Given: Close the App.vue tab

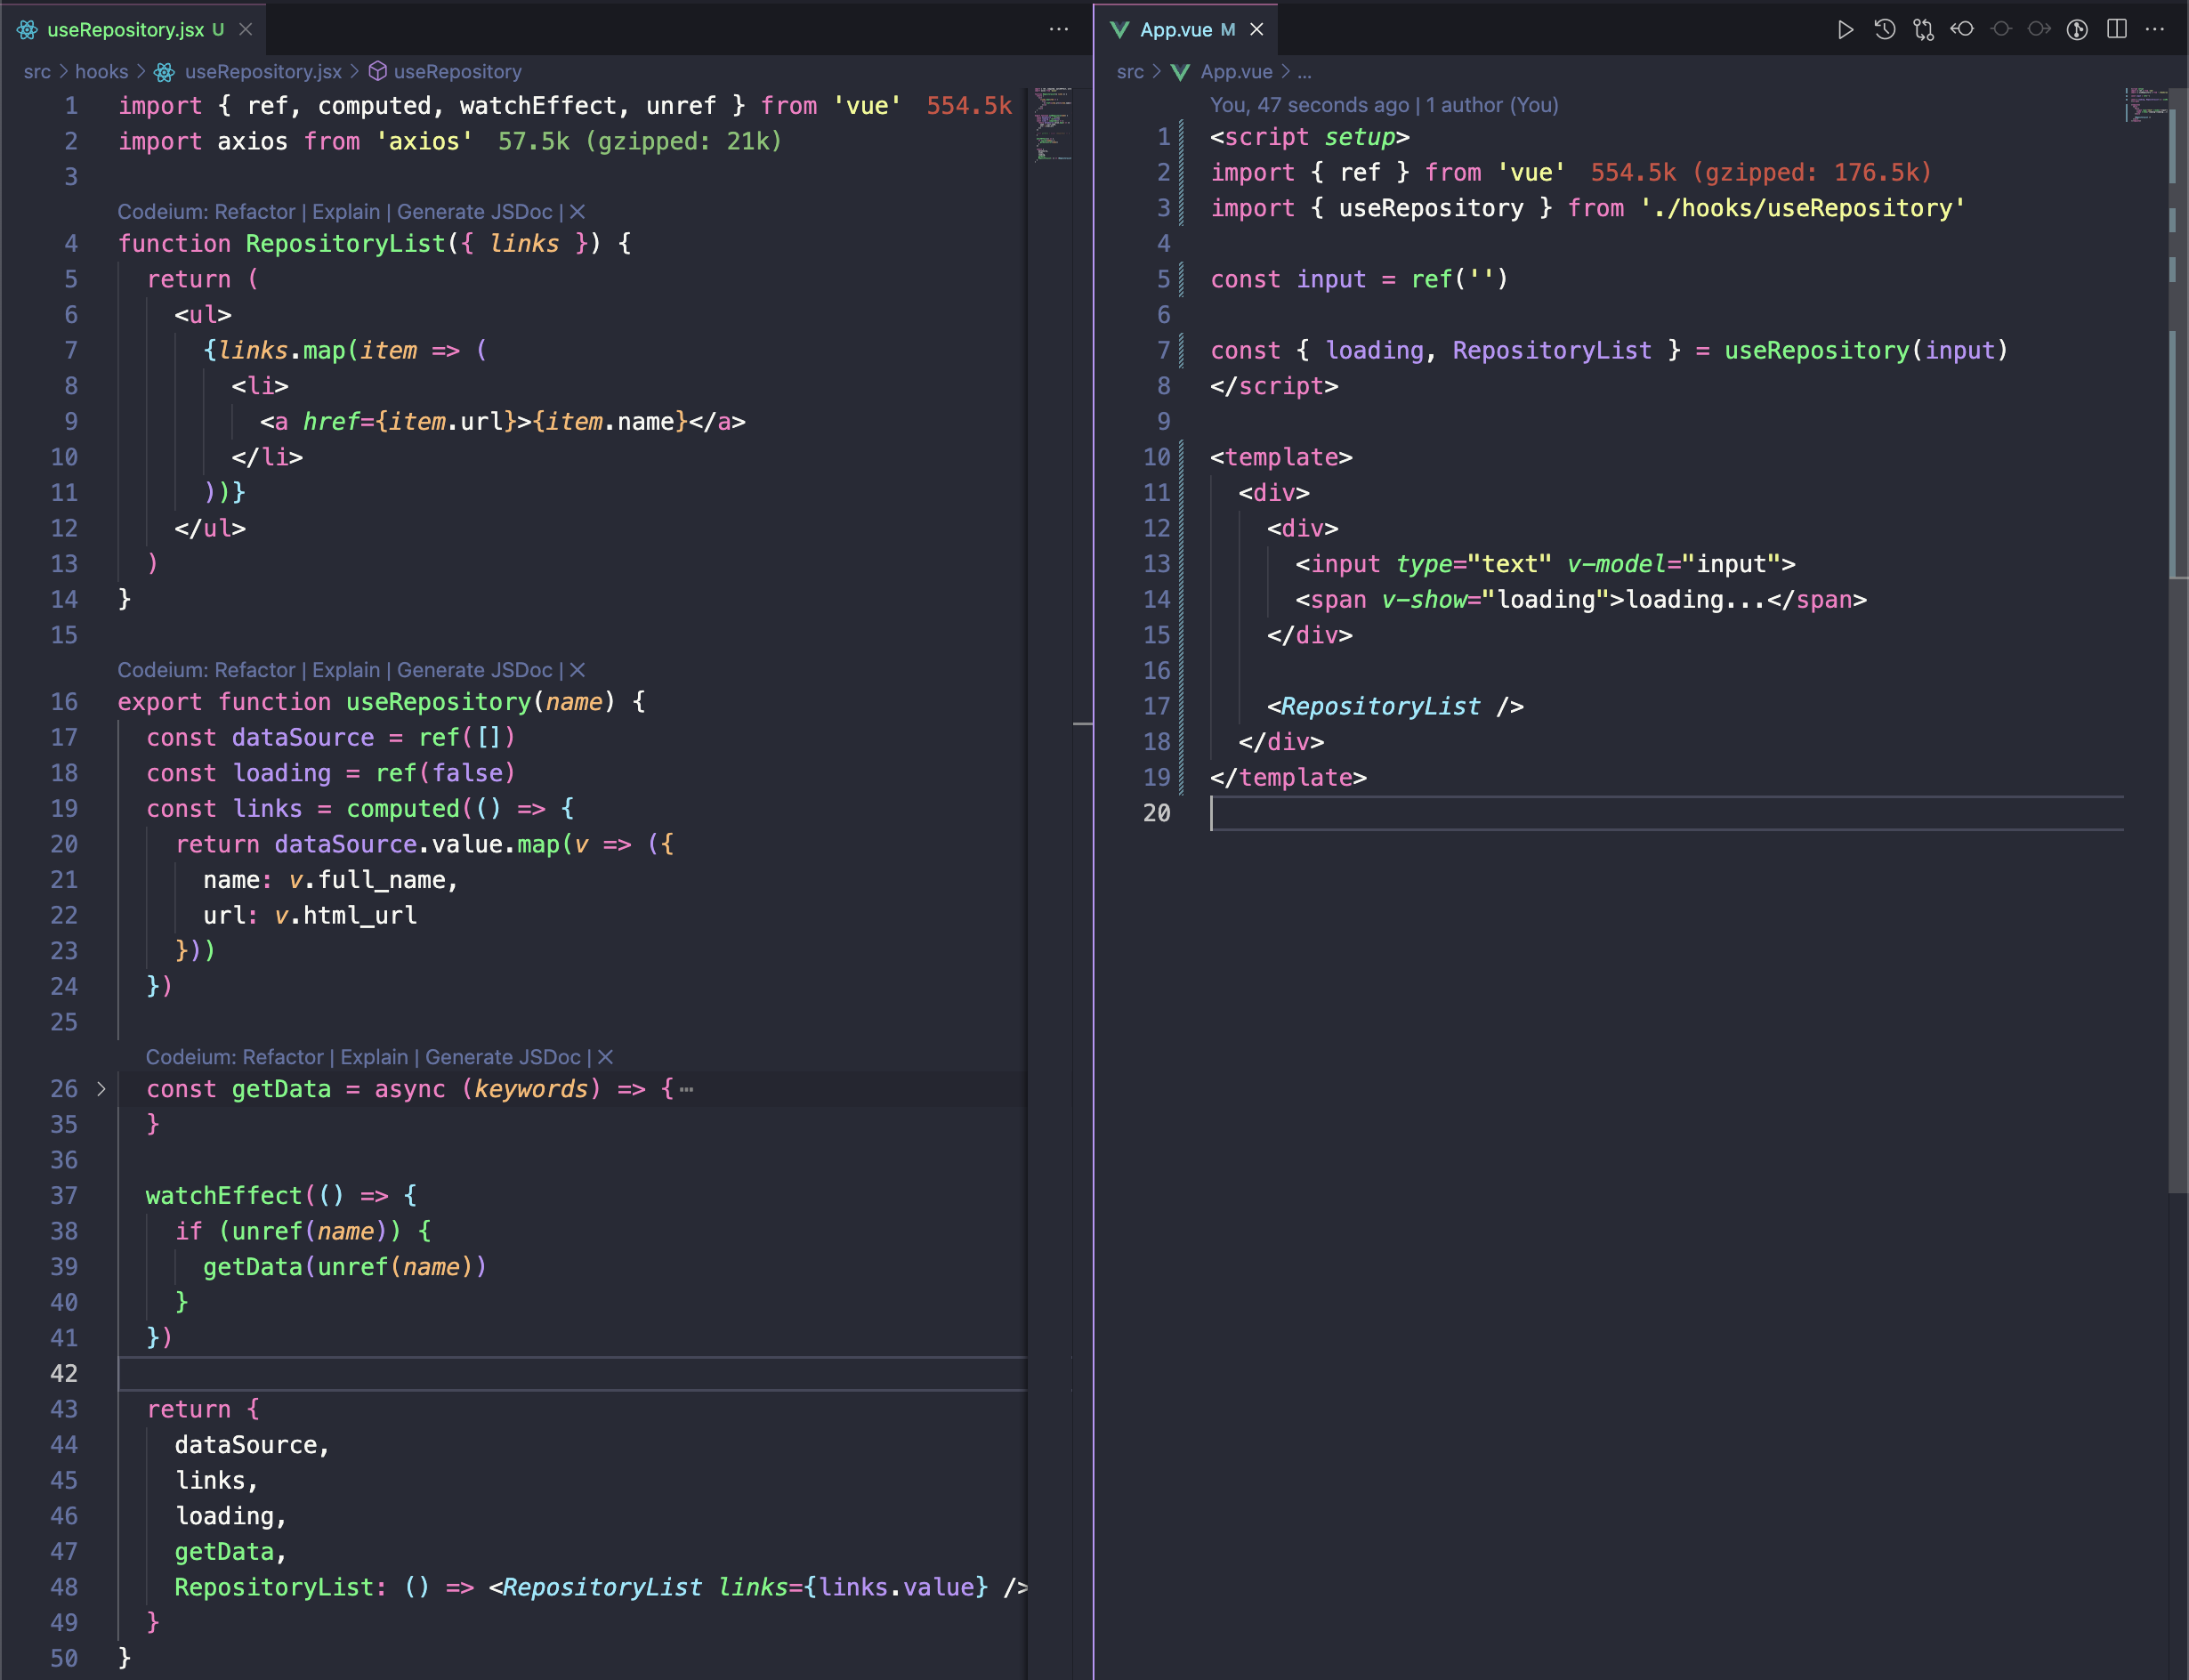Looking at the screenshot, I should (x=1257, y=30).
